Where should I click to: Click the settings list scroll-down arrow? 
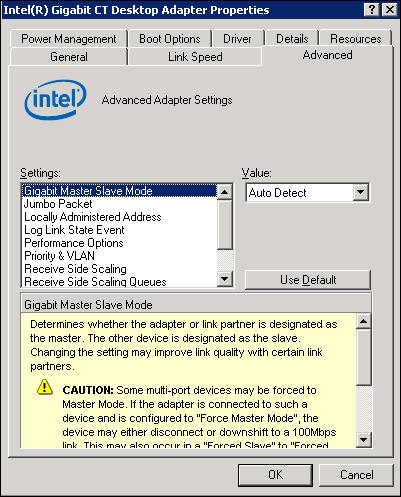(x=225, y=278)
